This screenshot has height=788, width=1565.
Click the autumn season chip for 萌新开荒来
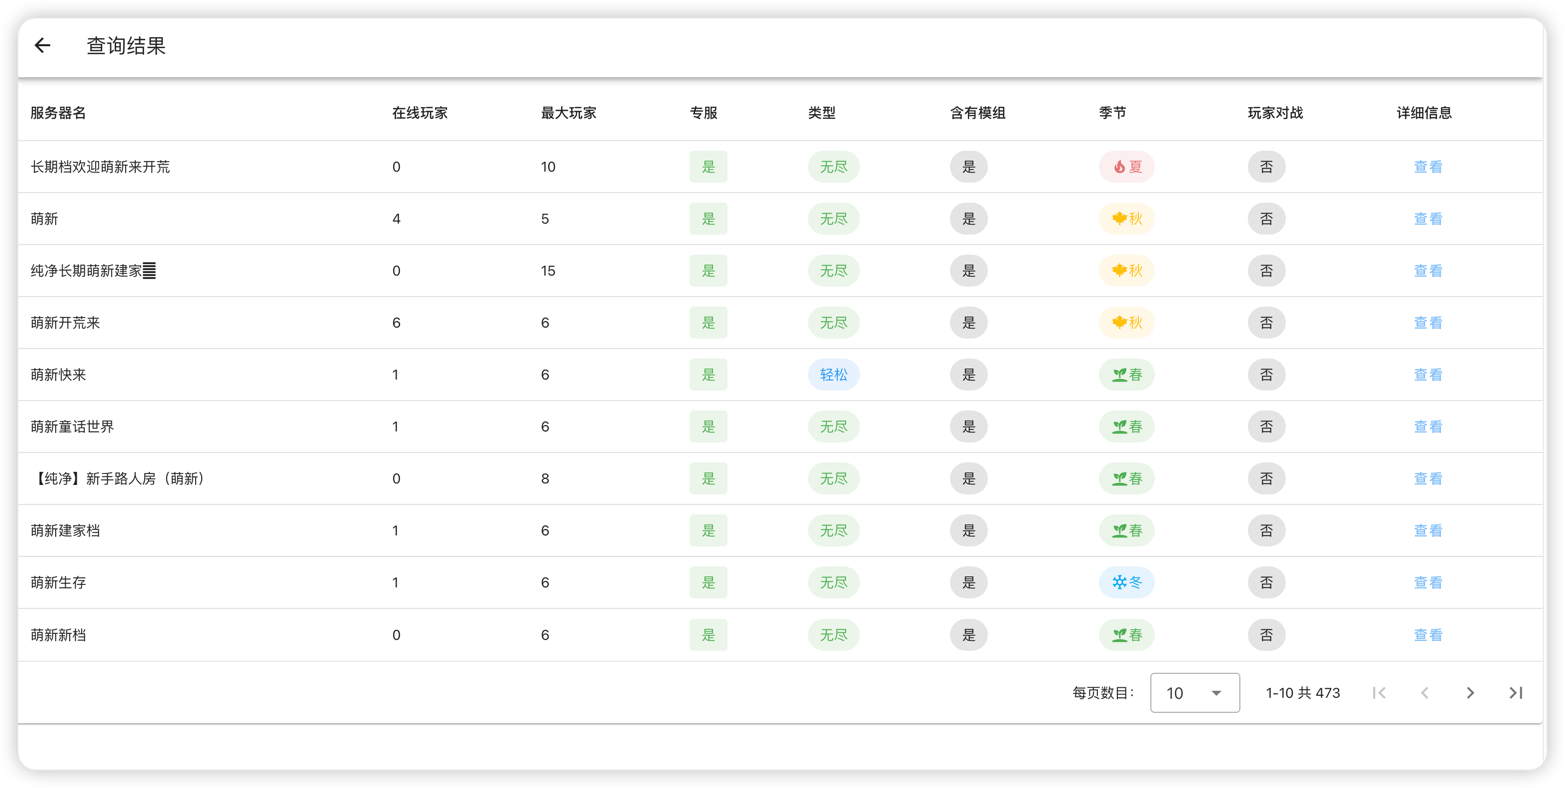pos(1126,323)
